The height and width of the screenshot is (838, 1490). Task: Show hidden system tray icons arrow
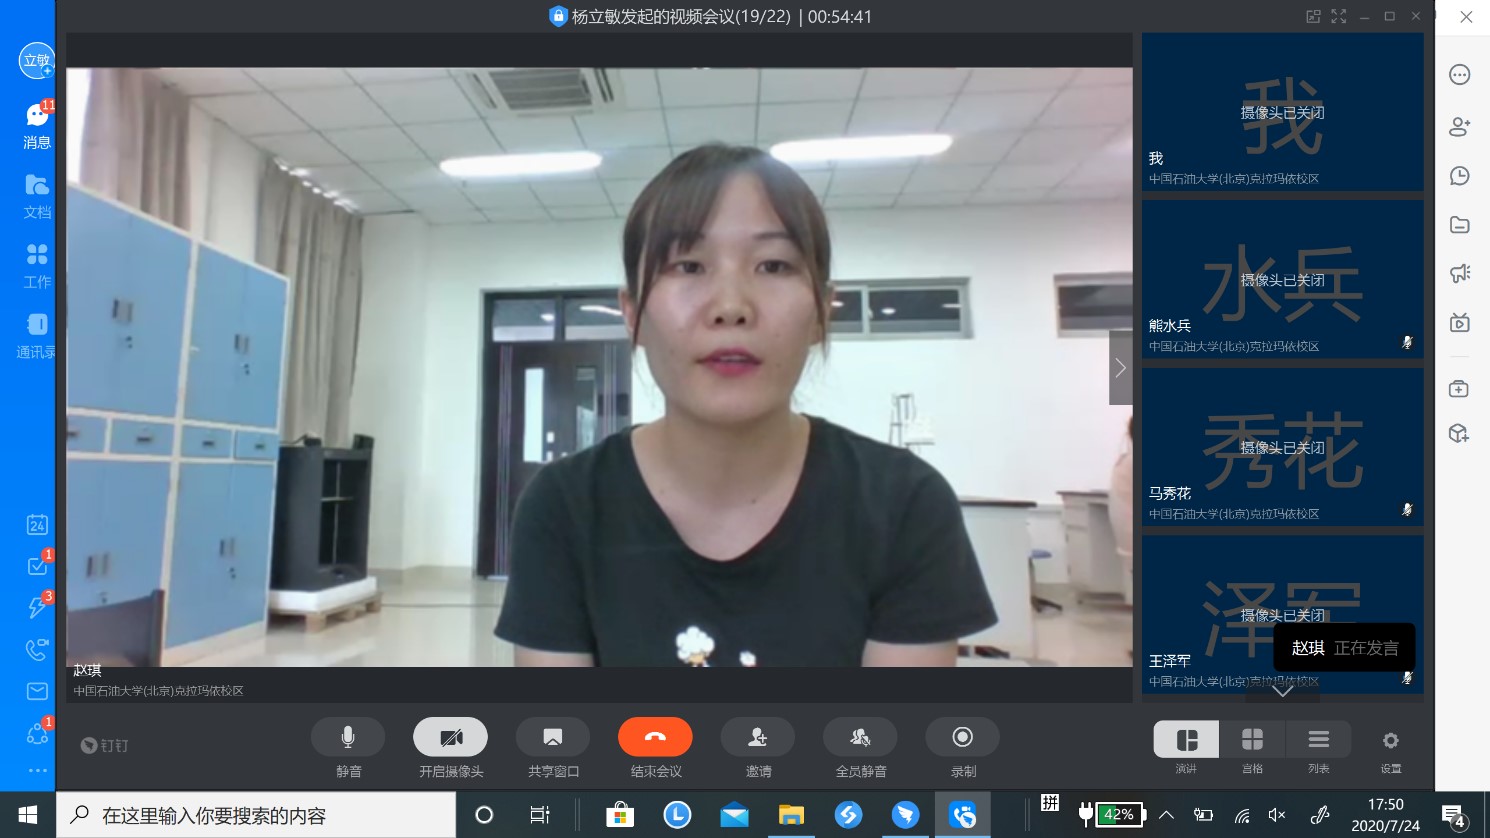[x=1166, y=815]
